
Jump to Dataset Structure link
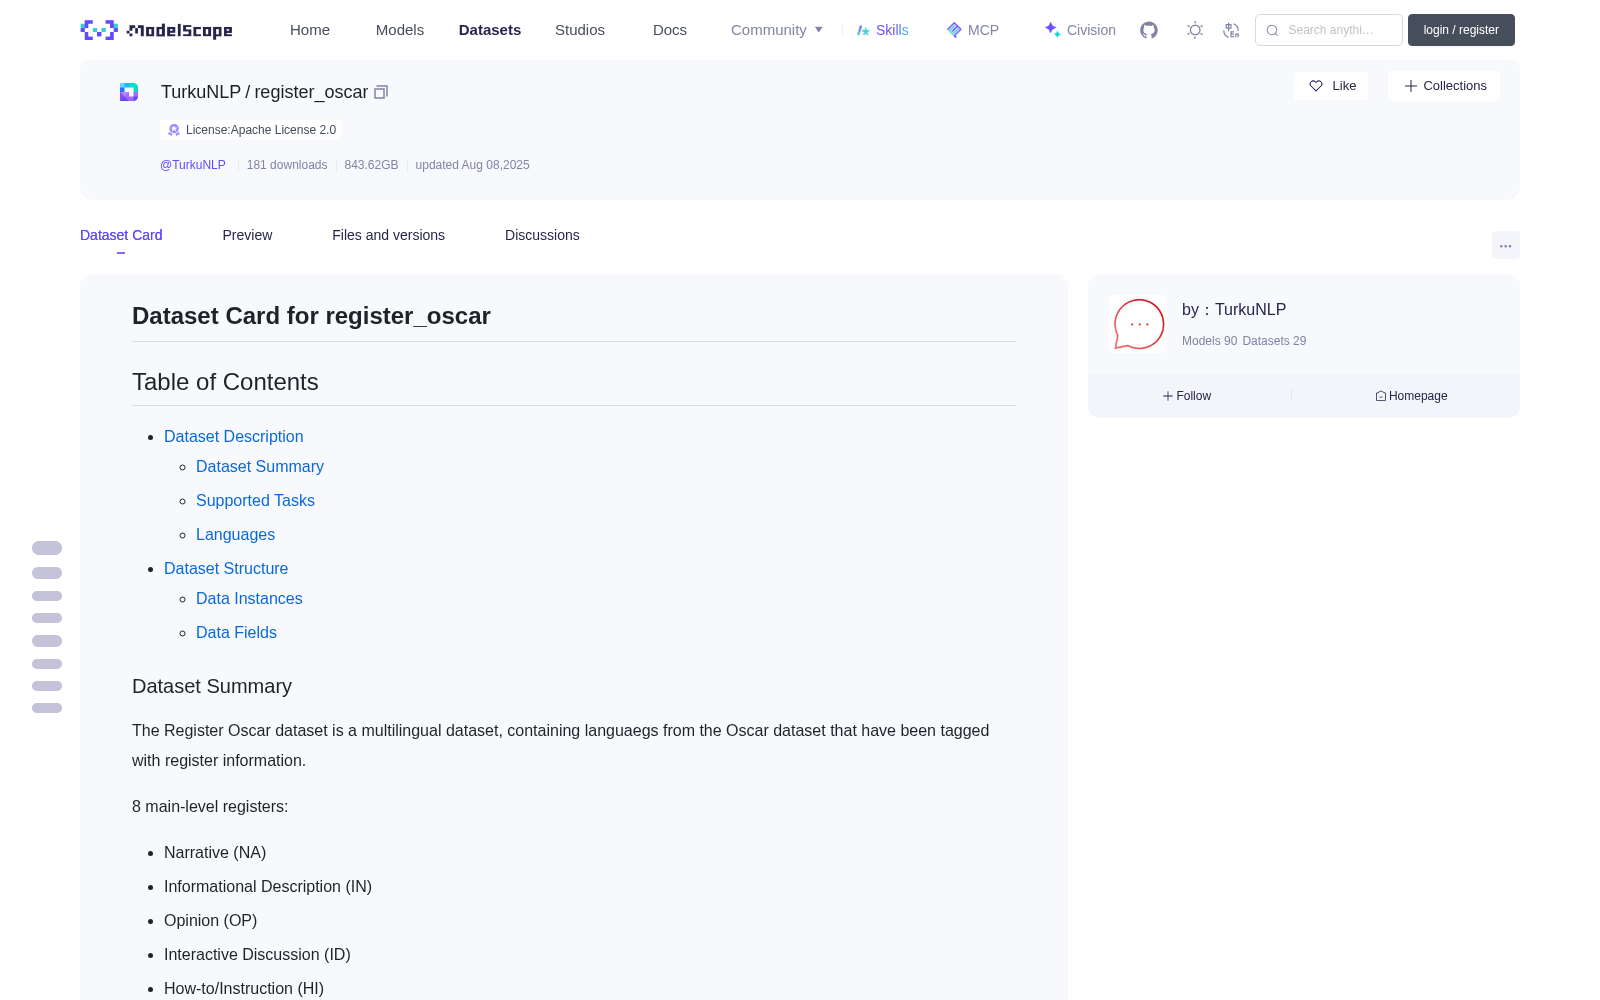pos(226,568)
